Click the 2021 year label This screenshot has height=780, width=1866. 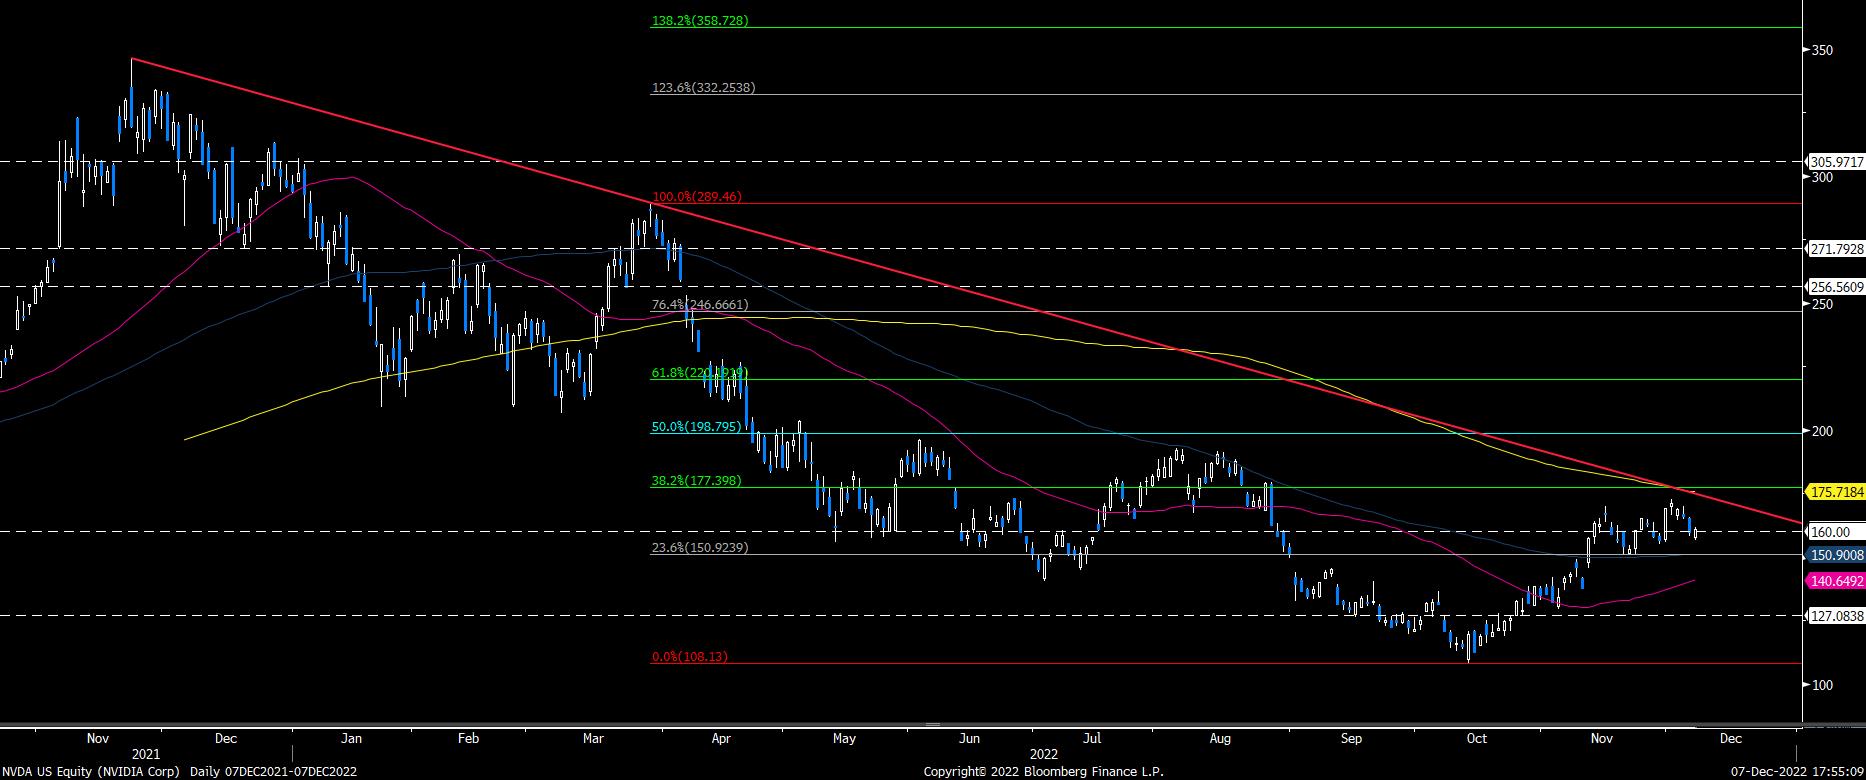pos(146,753)
